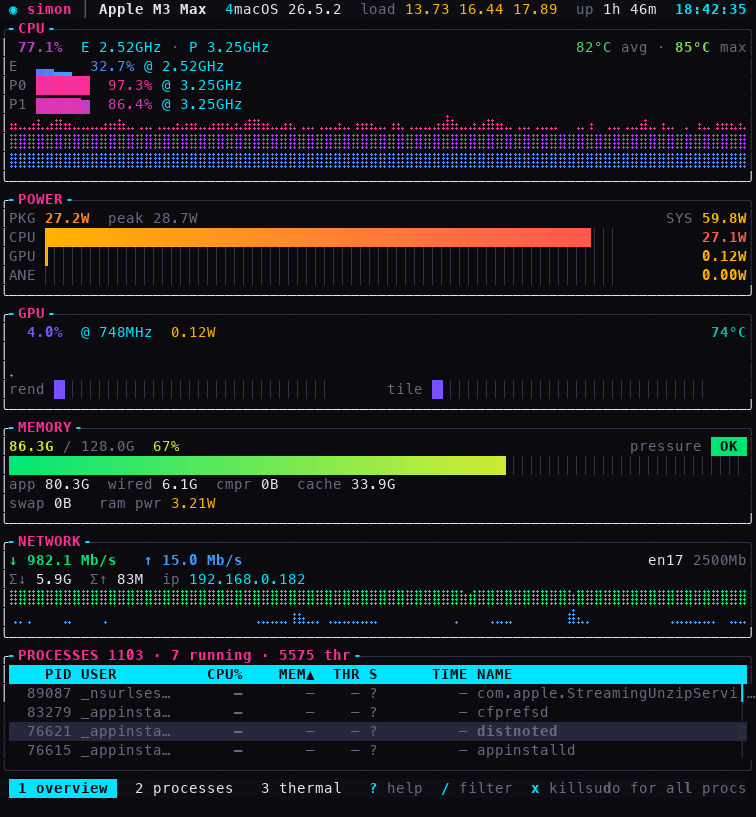Click the E cluster usage bar
The height and width of the screenshot is (817, 756).
coord(54,71)
